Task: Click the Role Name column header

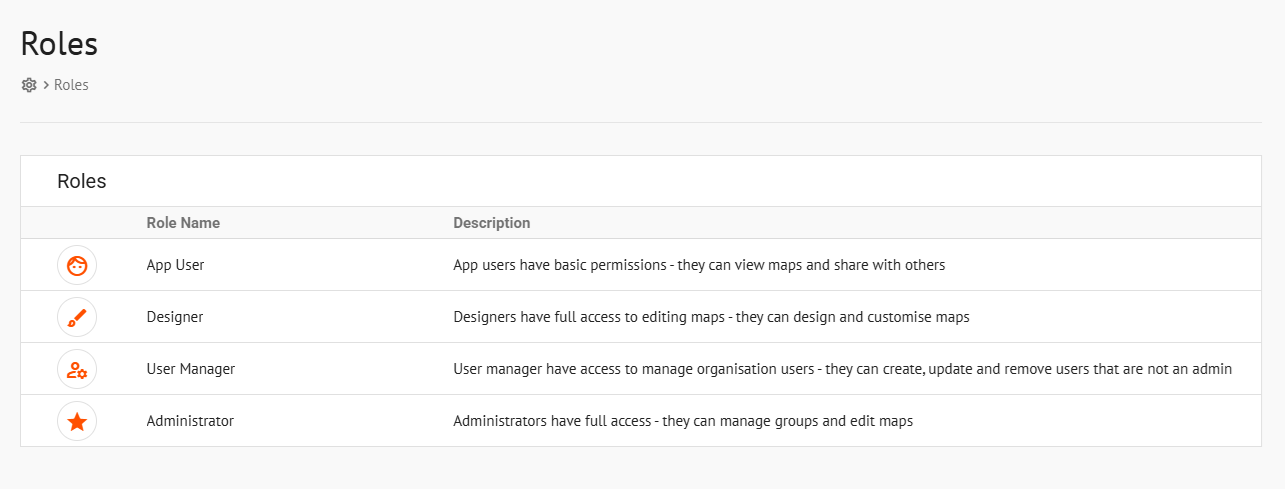Action: (183, 223)
